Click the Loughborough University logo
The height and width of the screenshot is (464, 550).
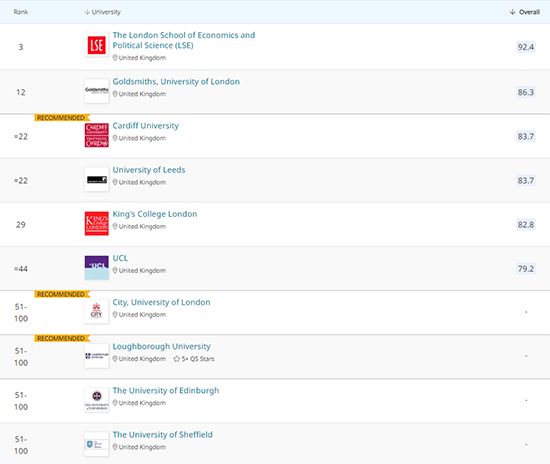point(96,356)
